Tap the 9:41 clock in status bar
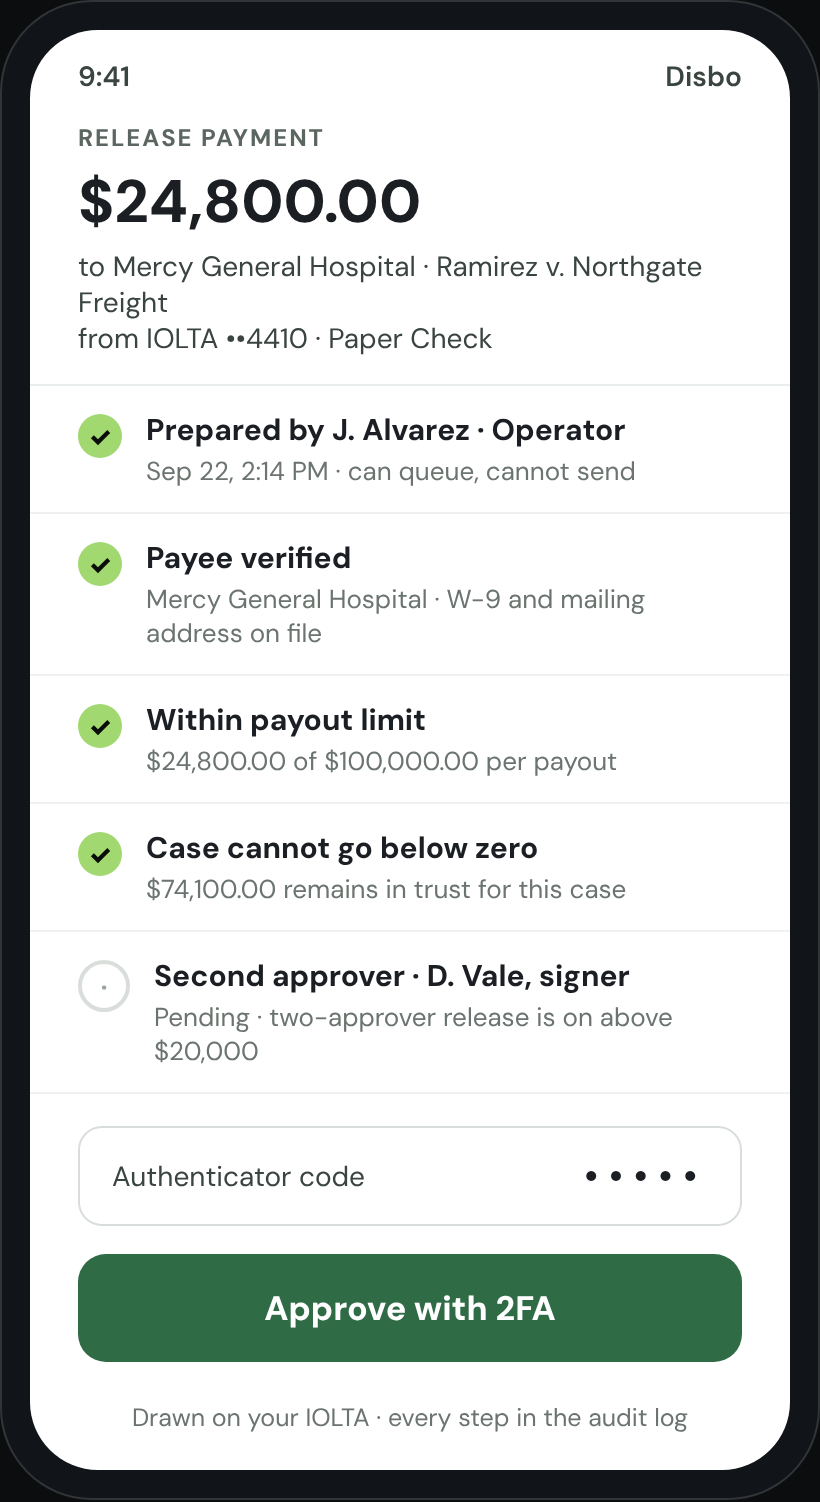This screenshot has width=820, height=1502. [104, 77]
